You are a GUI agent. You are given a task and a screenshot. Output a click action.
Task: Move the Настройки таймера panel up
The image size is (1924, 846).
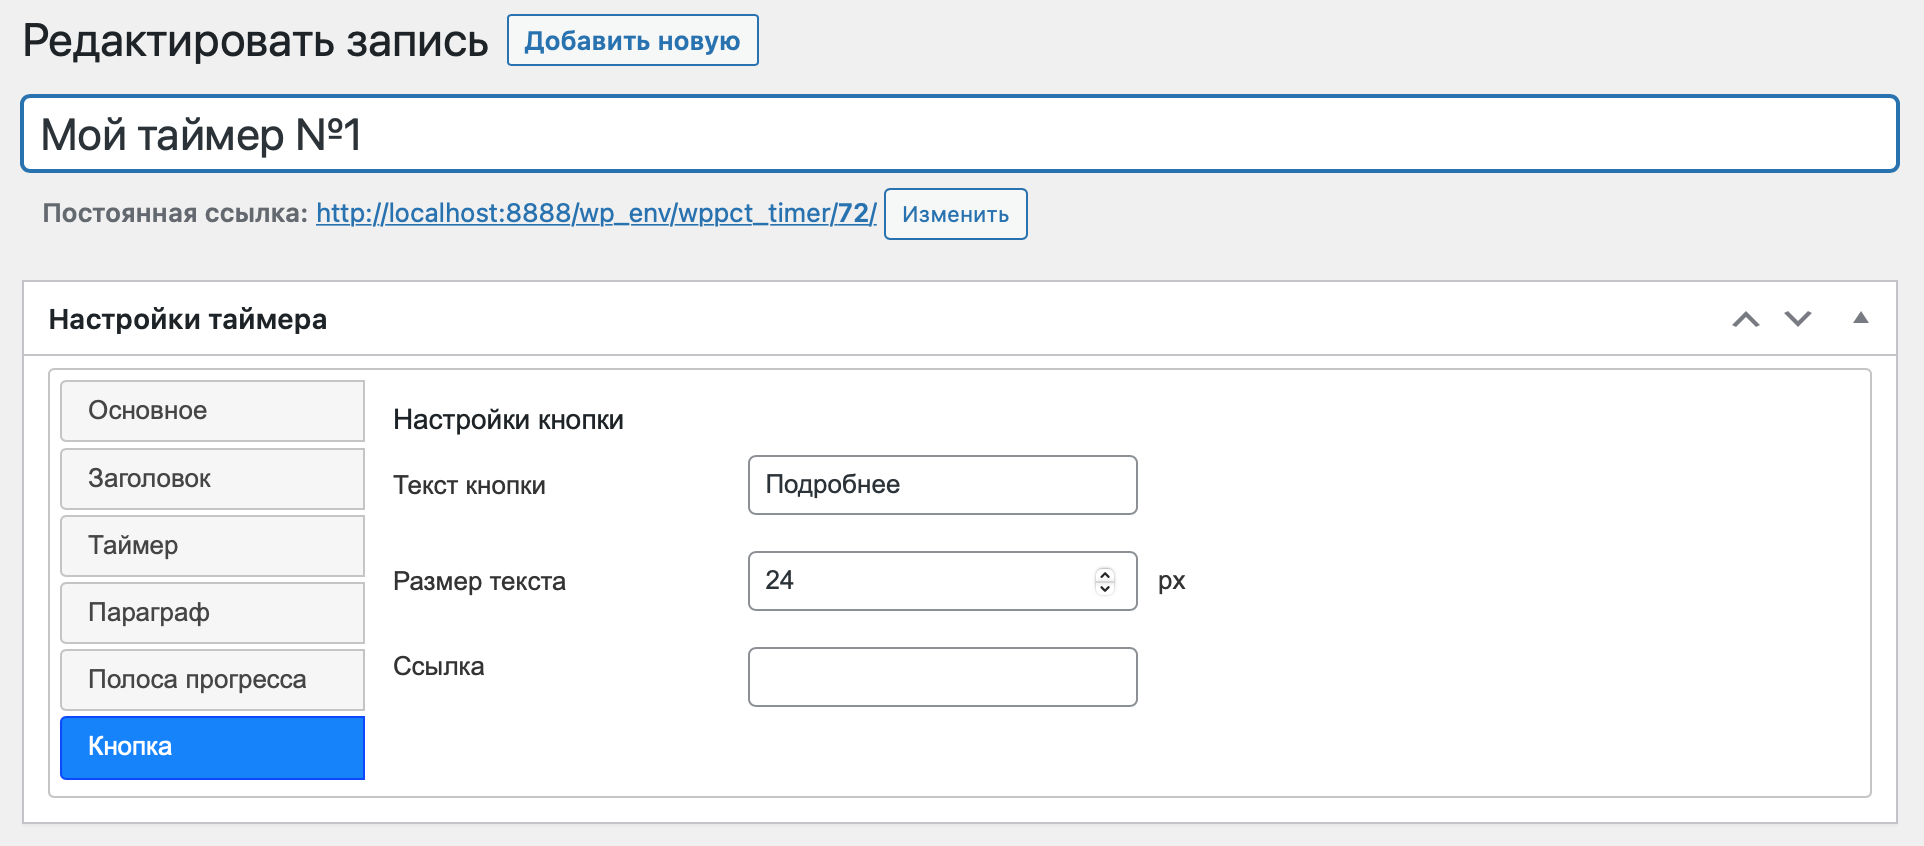click(1745, 319)
